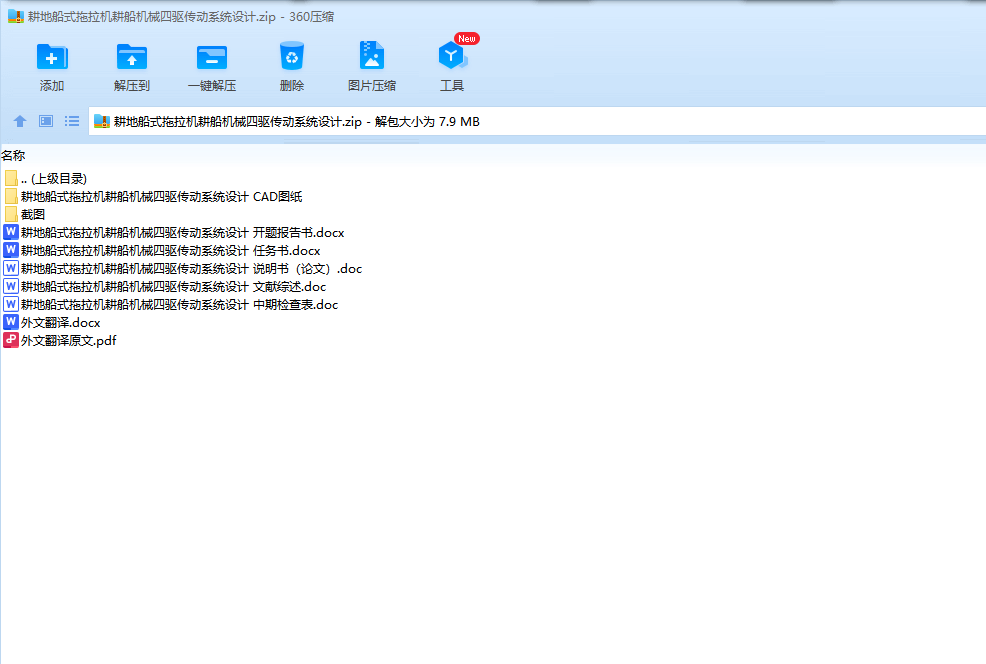Click the document icon of 文献综述.doc

11,286
